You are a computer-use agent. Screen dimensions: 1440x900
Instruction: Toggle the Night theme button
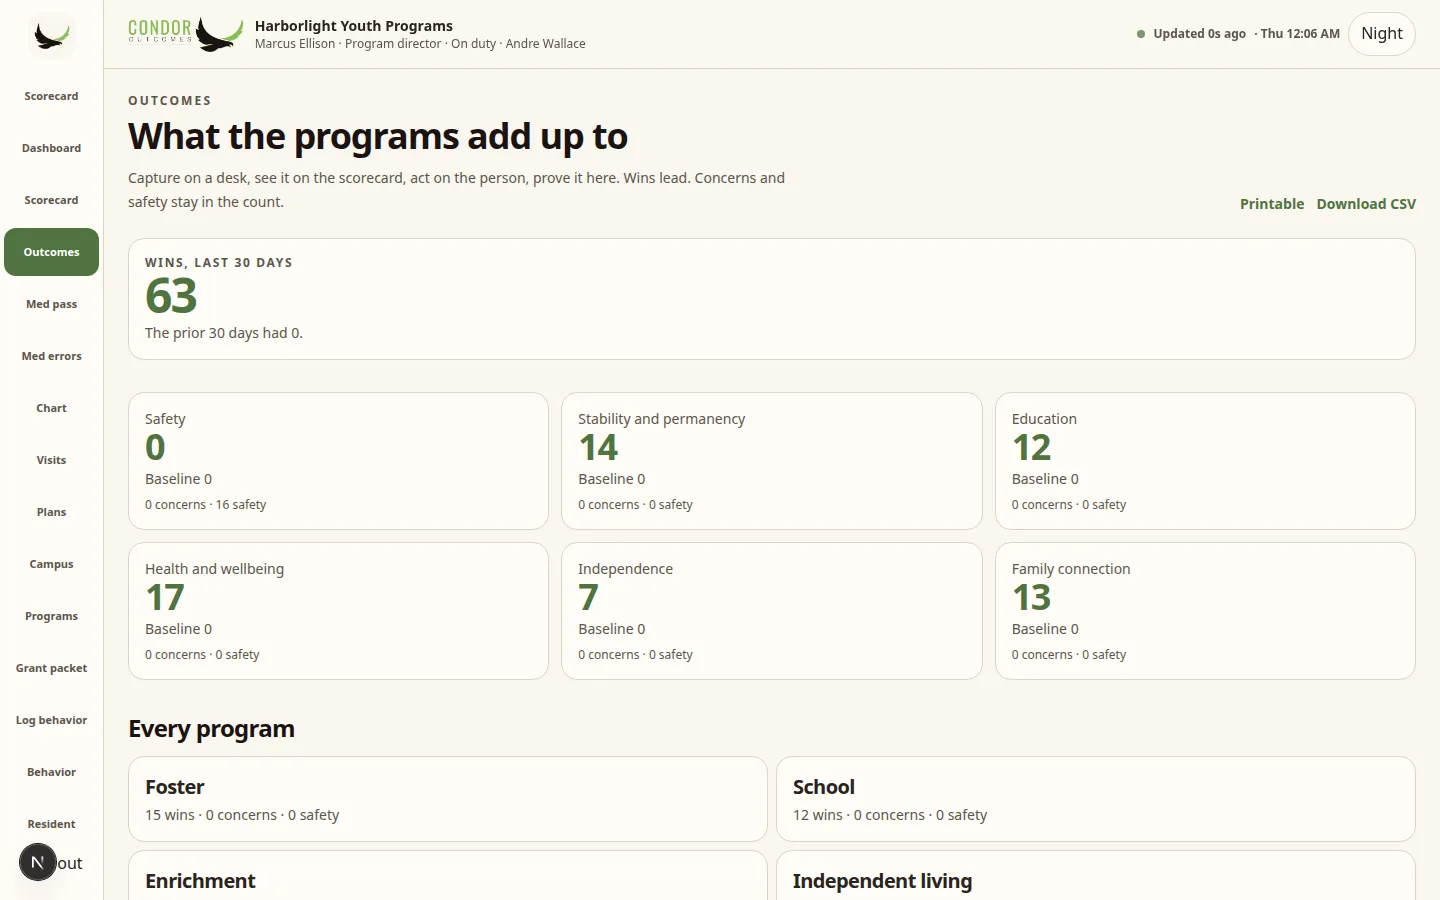click(1382, 34)
